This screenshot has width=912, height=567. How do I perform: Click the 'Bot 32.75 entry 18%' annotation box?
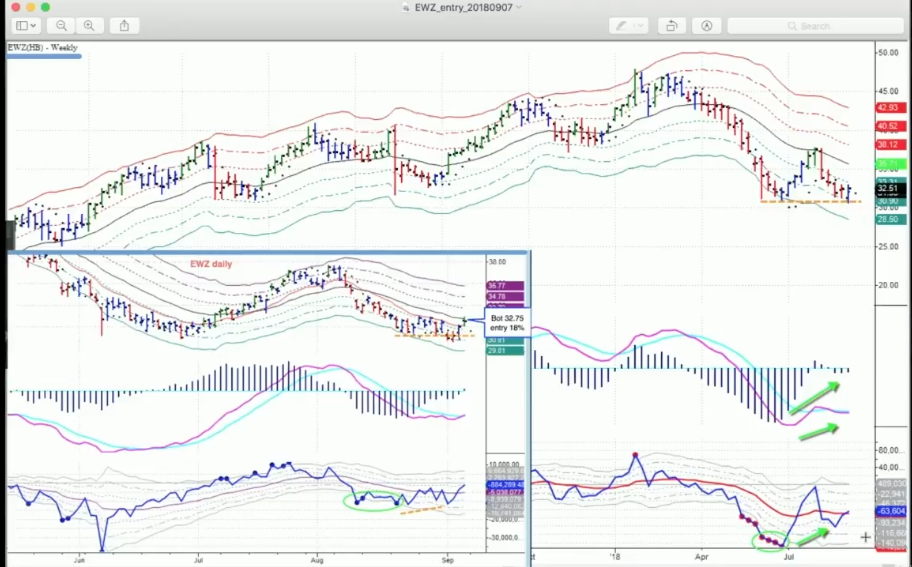click(x=507, y=322)
